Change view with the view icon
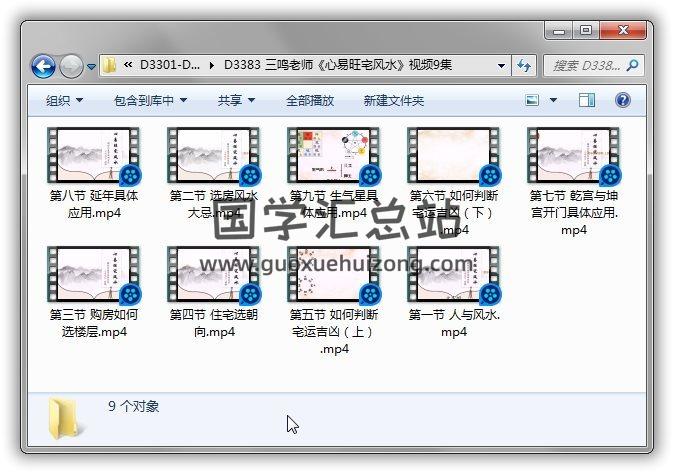Screen dimensions: 674x474 pos(532,100)
